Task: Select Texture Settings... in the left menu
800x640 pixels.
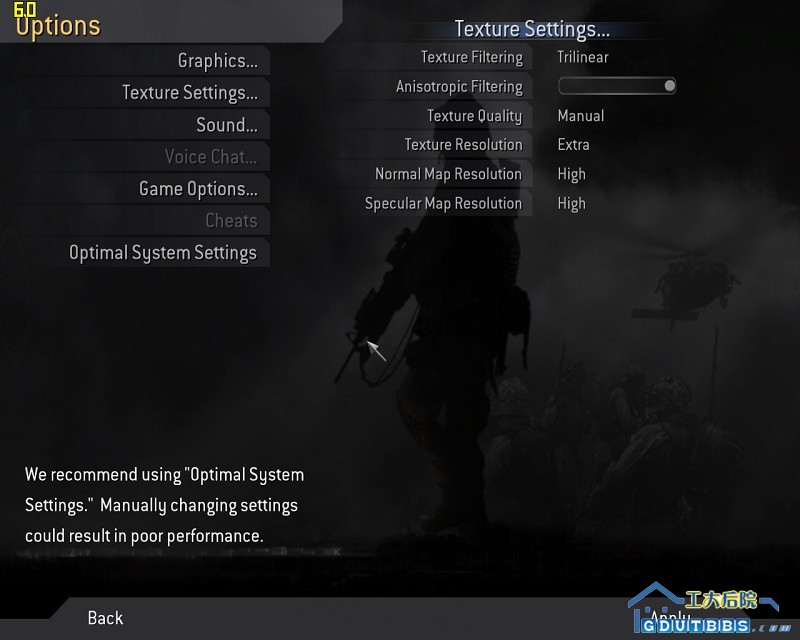Action: click(x=189, y=93)
